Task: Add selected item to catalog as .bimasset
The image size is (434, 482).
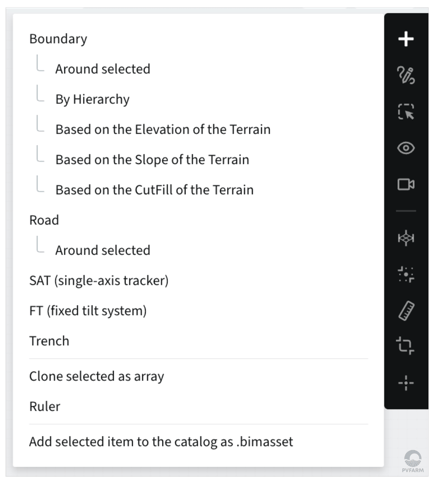Action: click(x=161, y=442)
